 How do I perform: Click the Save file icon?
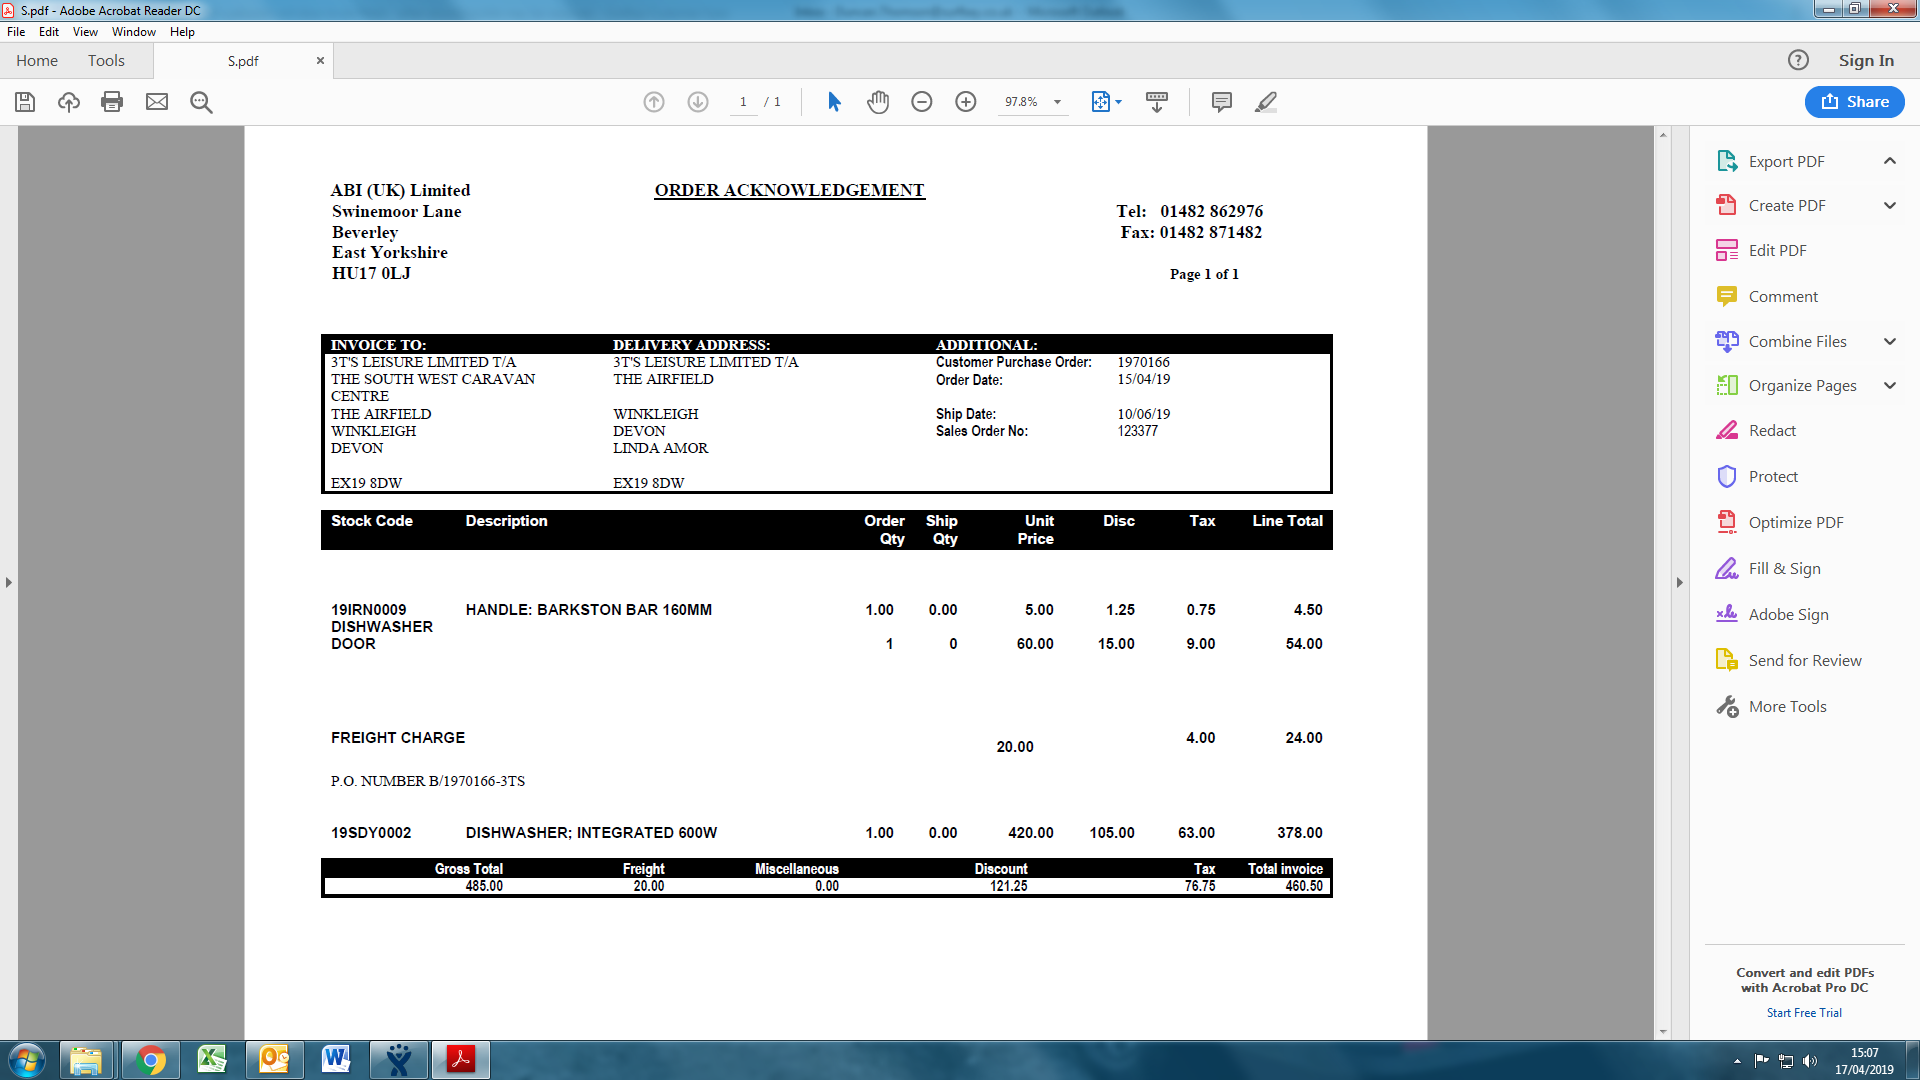pos(25,102)
